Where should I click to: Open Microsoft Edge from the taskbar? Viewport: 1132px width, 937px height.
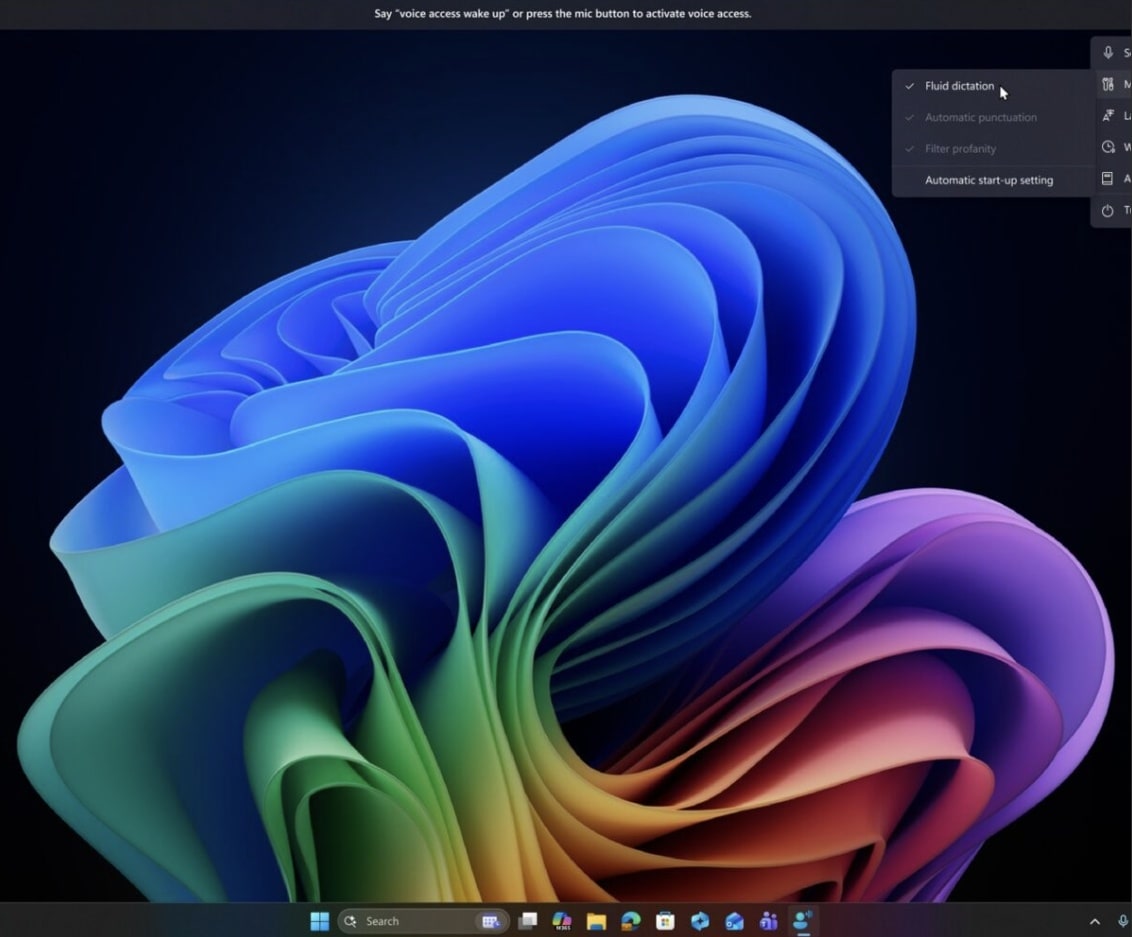(x=630, y=920)
